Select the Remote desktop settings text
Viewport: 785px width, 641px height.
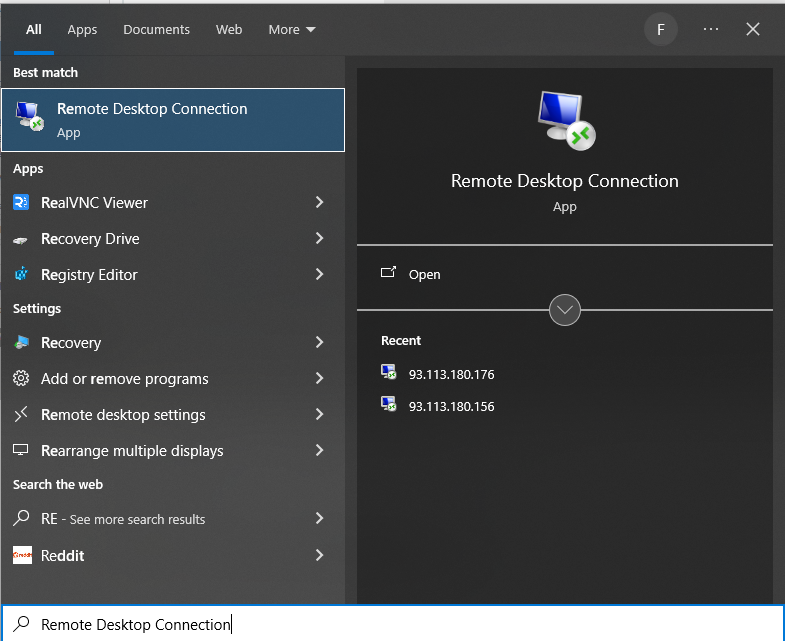(123, 415)
